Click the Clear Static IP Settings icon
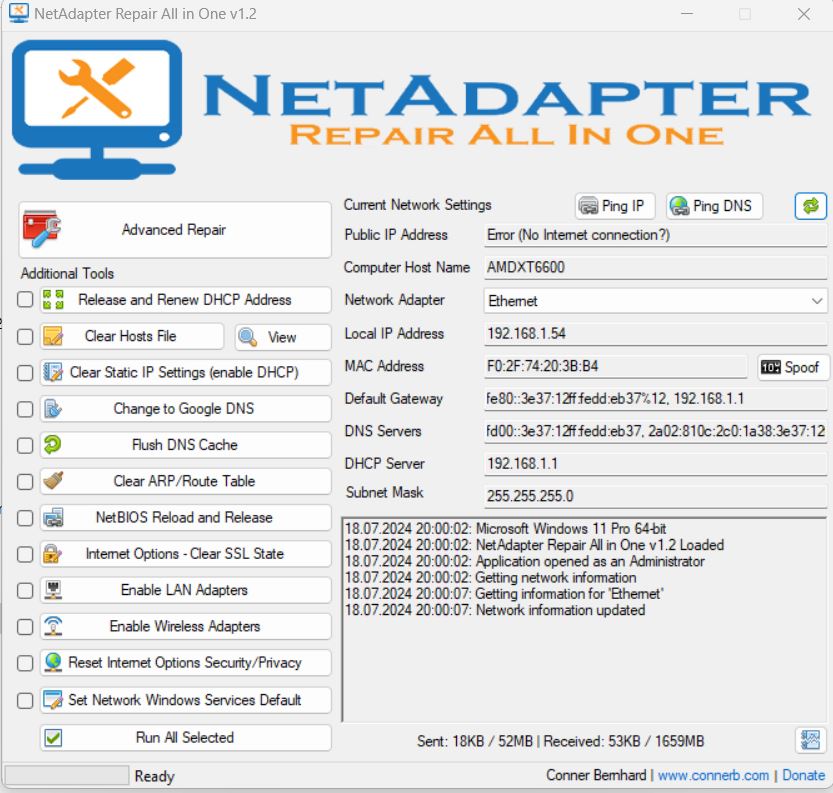The image size is (833, 793). click(x=53, y=372)
